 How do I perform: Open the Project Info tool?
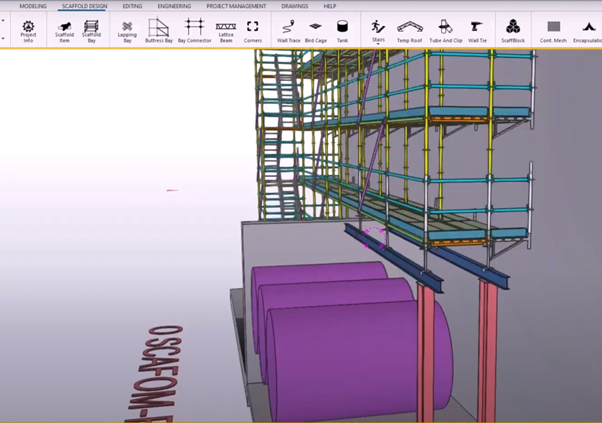coord(28,31)
